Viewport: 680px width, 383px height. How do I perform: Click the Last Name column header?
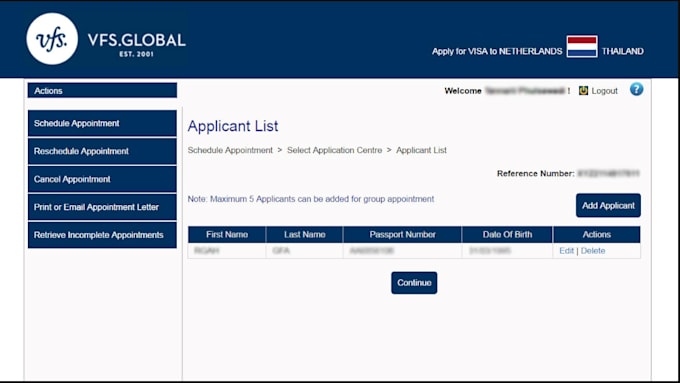pyautogui.click(x=304, y=234)
